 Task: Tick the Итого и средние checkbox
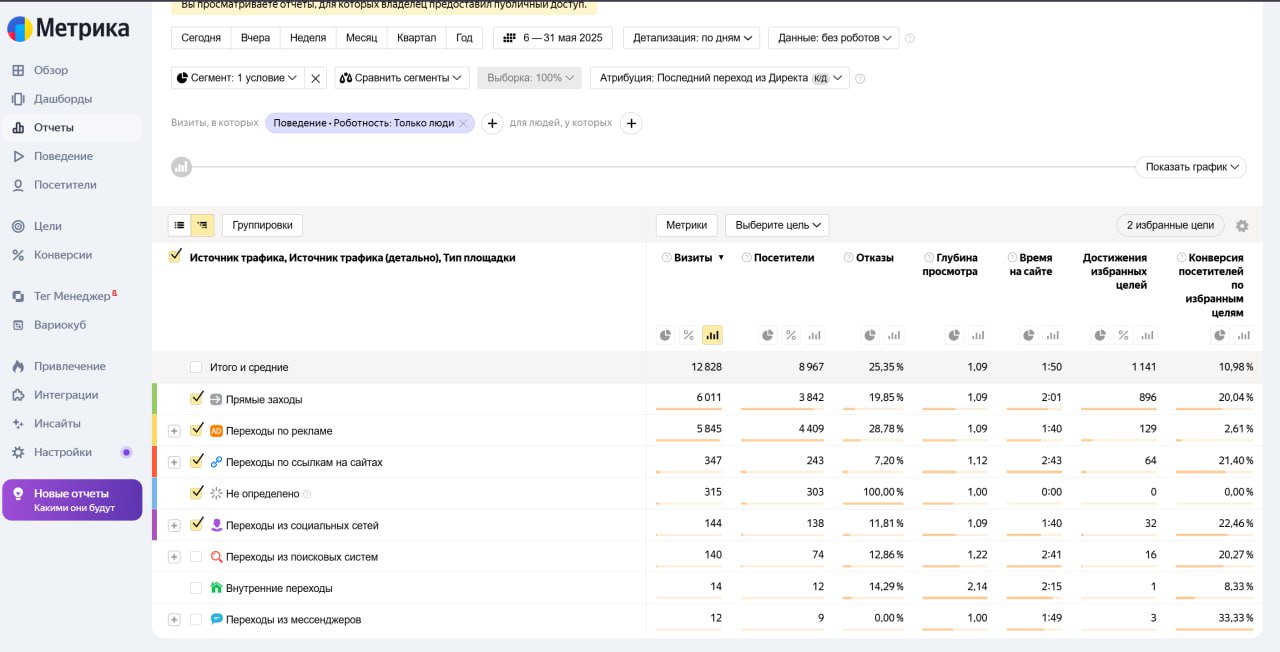[196, 368]
